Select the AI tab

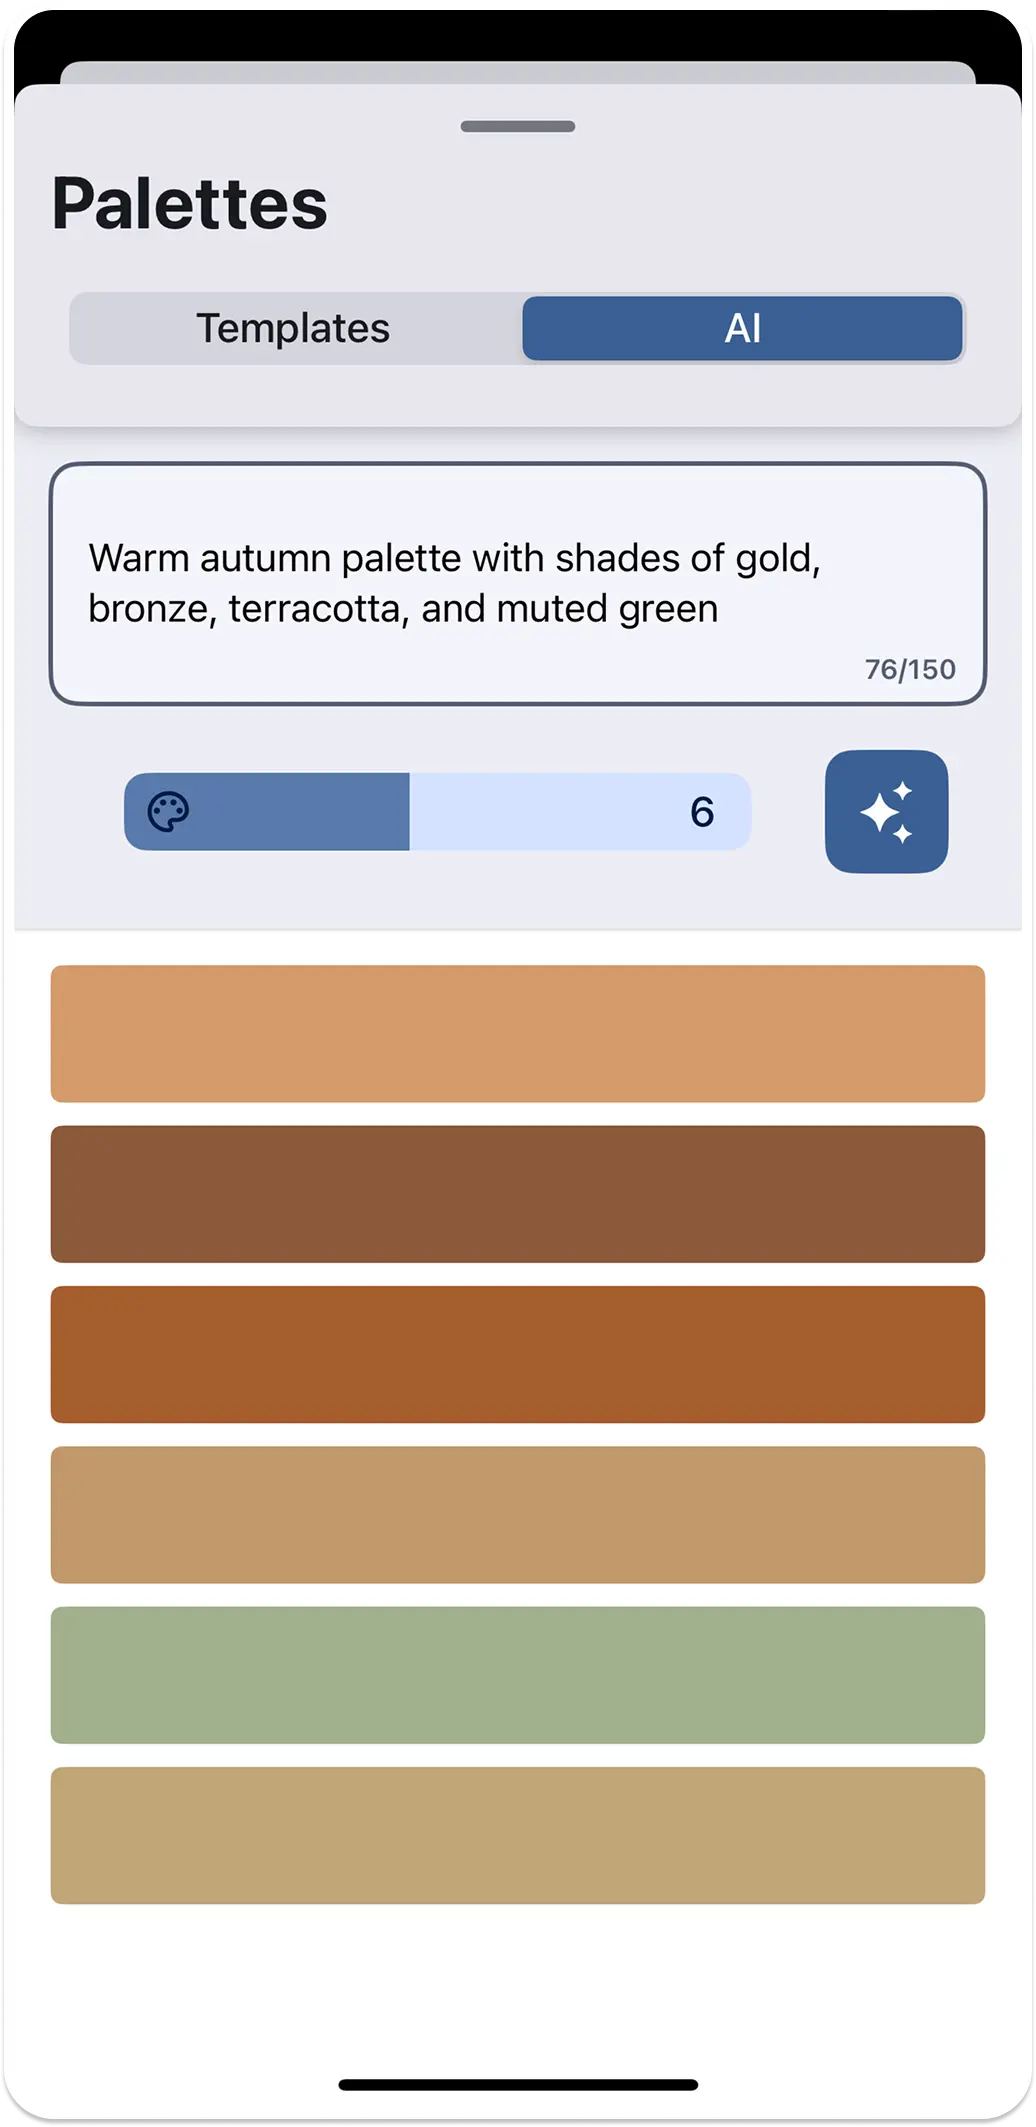pos(742,328)
